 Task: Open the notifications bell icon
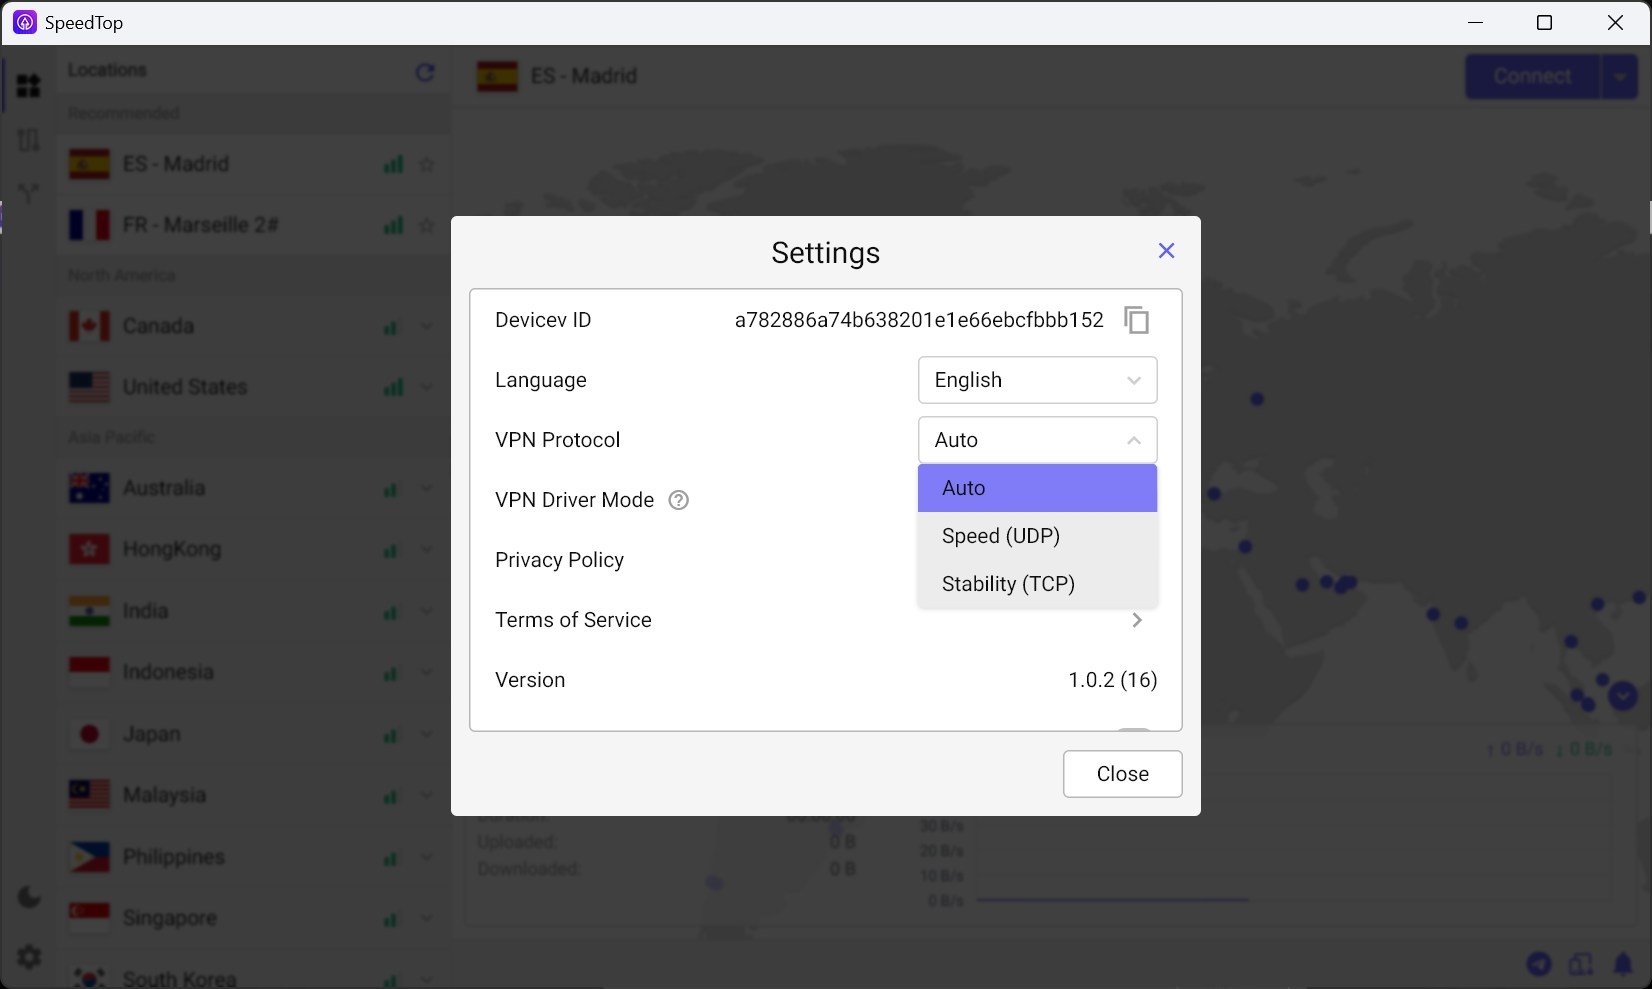tap(1622, 964)
